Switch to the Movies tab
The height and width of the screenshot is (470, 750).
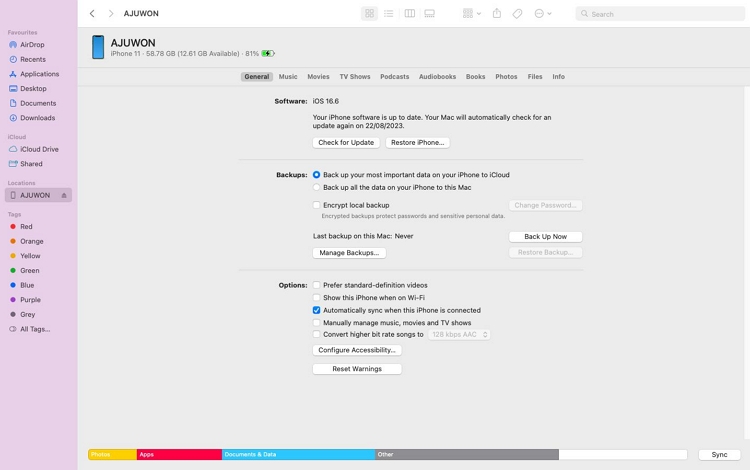point(318,77)
